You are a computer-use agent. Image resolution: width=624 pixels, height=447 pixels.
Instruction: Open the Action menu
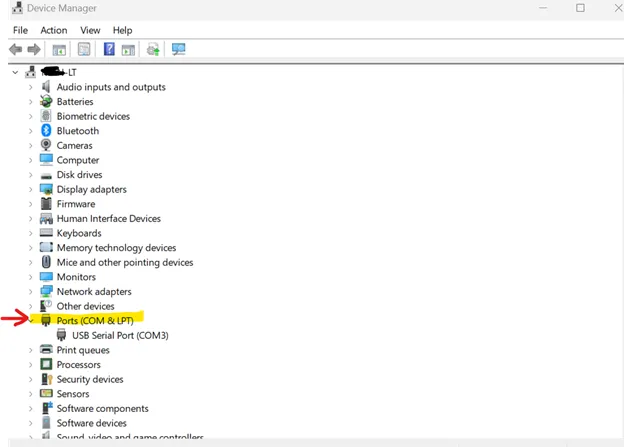click(x=54, y=30)
